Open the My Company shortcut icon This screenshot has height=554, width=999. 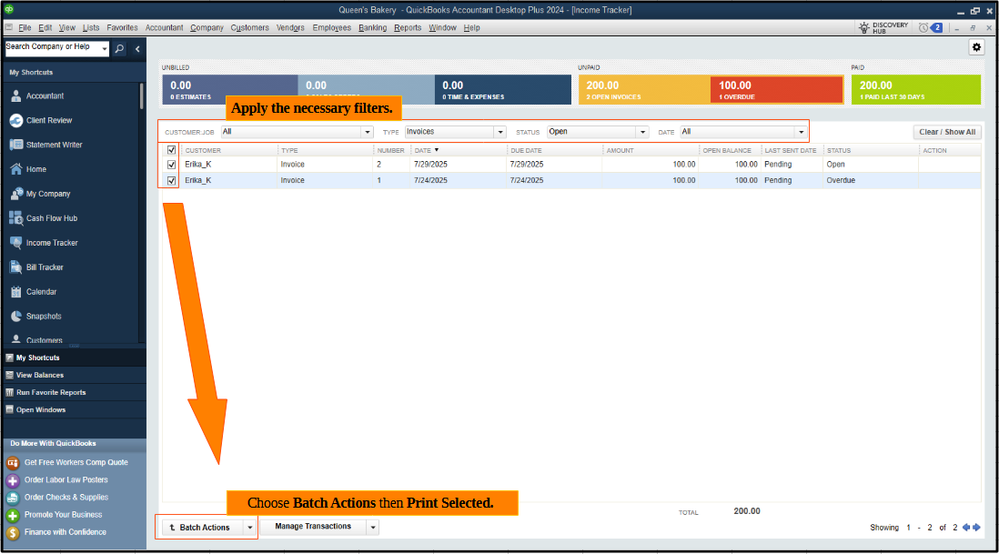point(17,194)
